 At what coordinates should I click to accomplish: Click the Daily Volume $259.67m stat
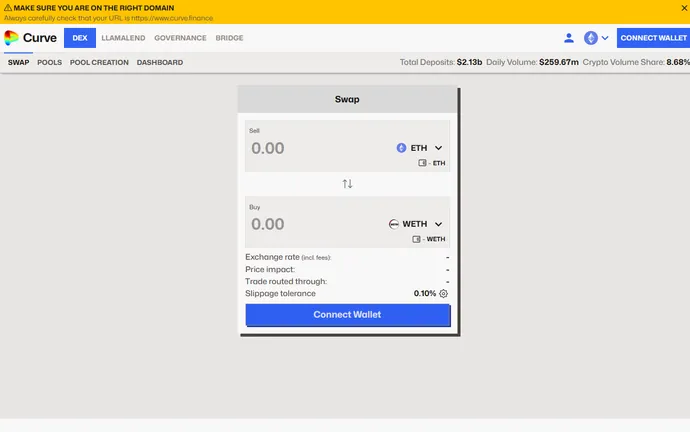[532, 62]
